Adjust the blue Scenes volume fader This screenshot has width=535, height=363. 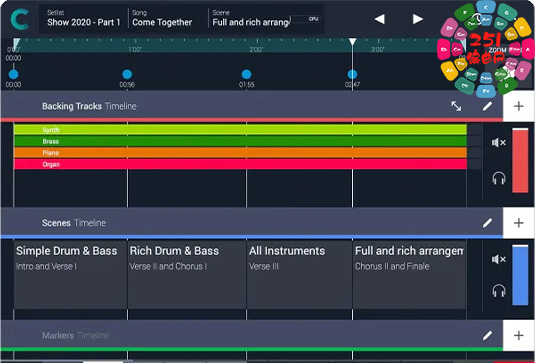click(x=520, y=275)
